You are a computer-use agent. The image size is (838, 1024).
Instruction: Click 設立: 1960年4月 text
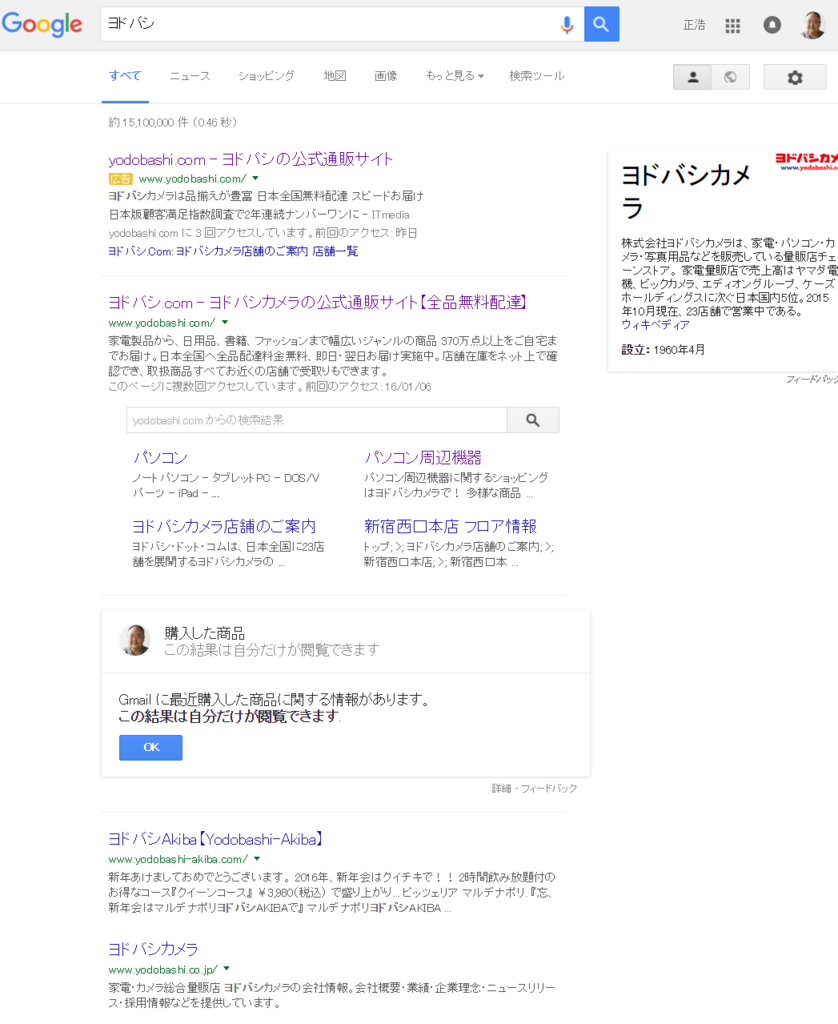663,349
